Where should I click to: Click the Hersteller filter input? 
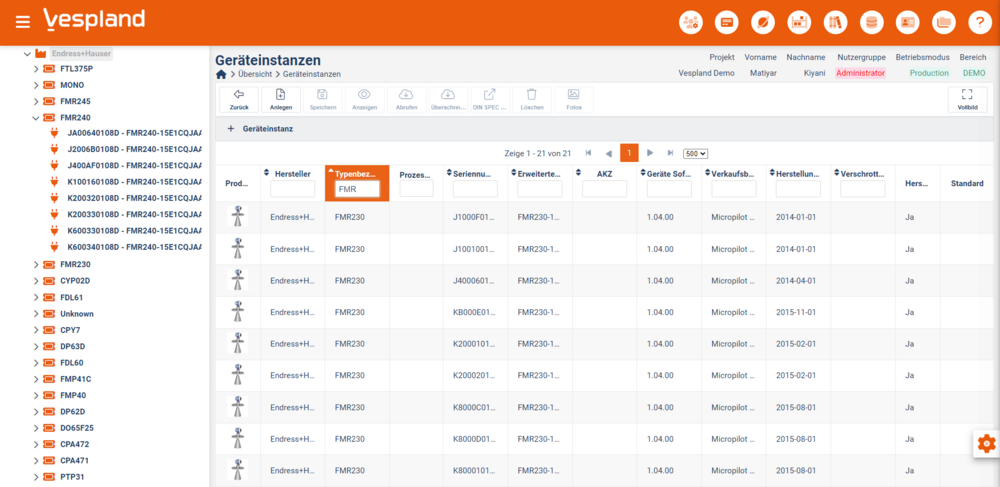point(293,189)
